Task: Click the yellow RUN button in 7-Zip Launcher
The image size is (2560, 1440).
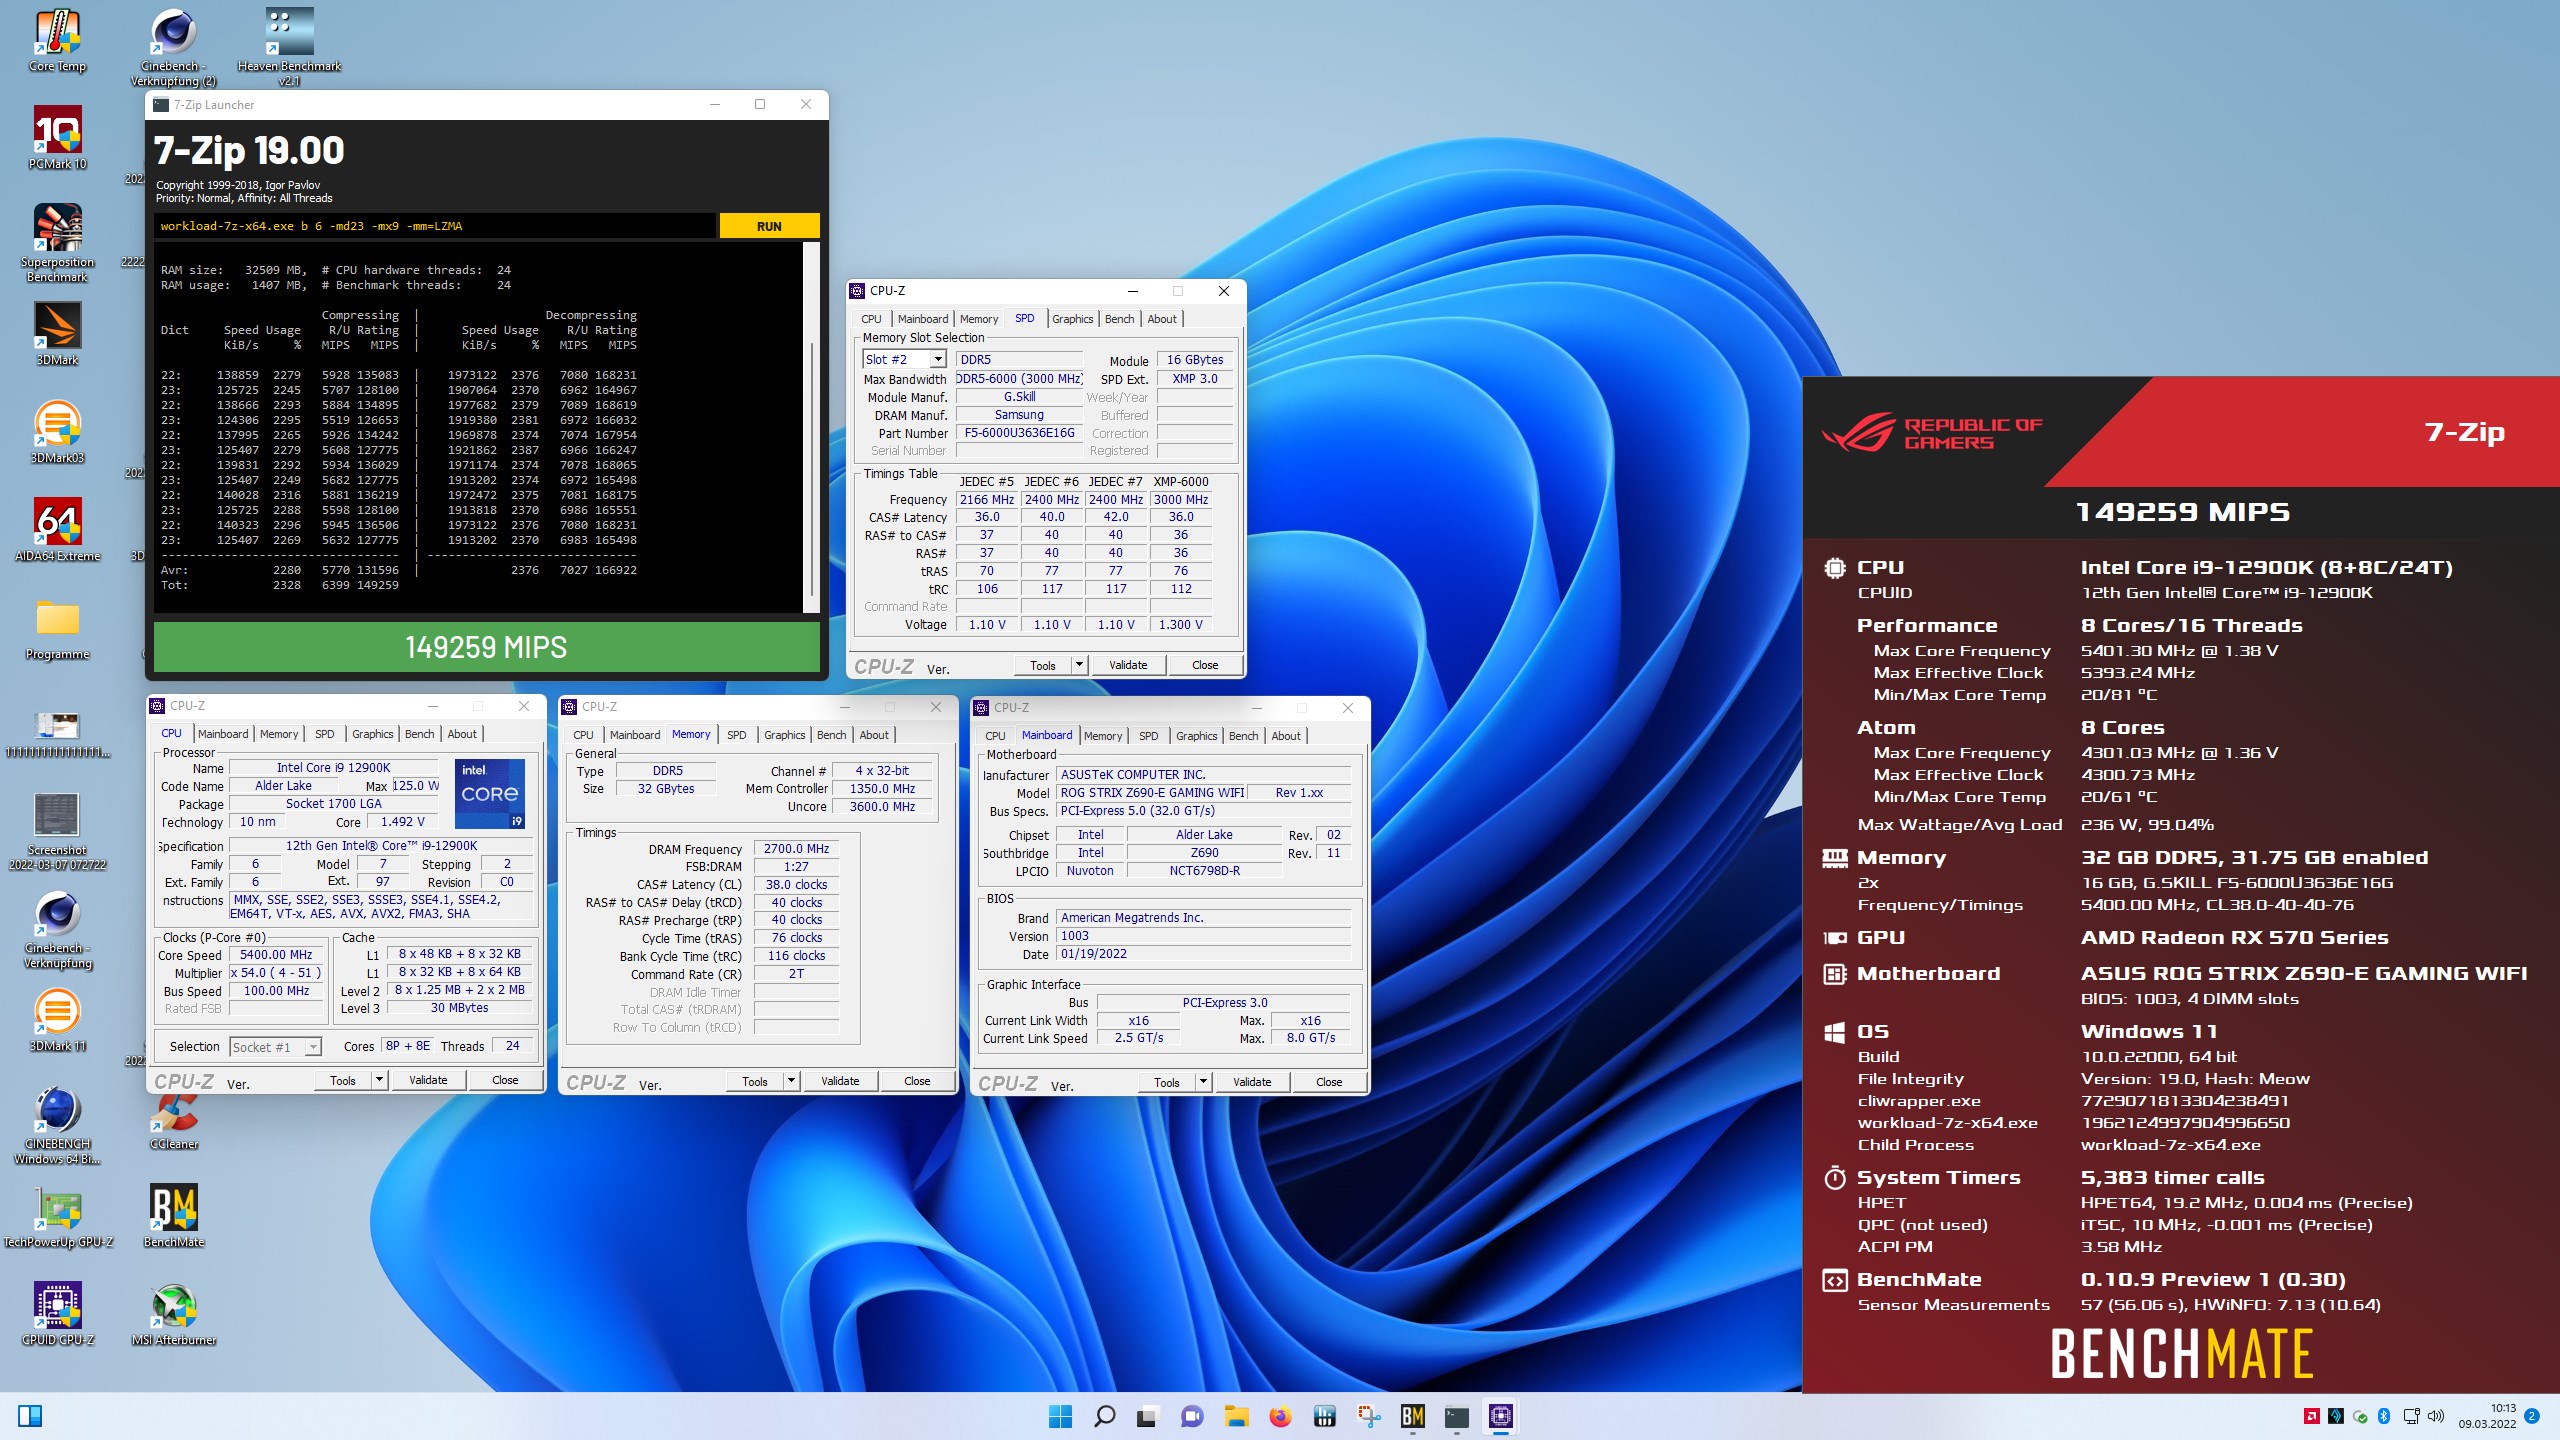Action: (x=769, y=226)
